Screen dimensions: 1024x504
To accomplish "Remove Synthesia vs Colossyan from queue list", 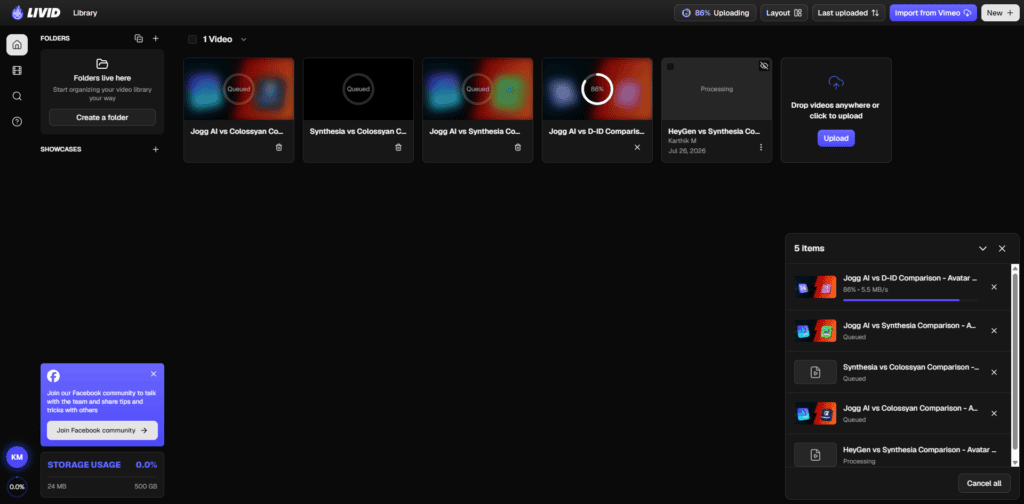I will pyautogui.click(x=994, y=373).
